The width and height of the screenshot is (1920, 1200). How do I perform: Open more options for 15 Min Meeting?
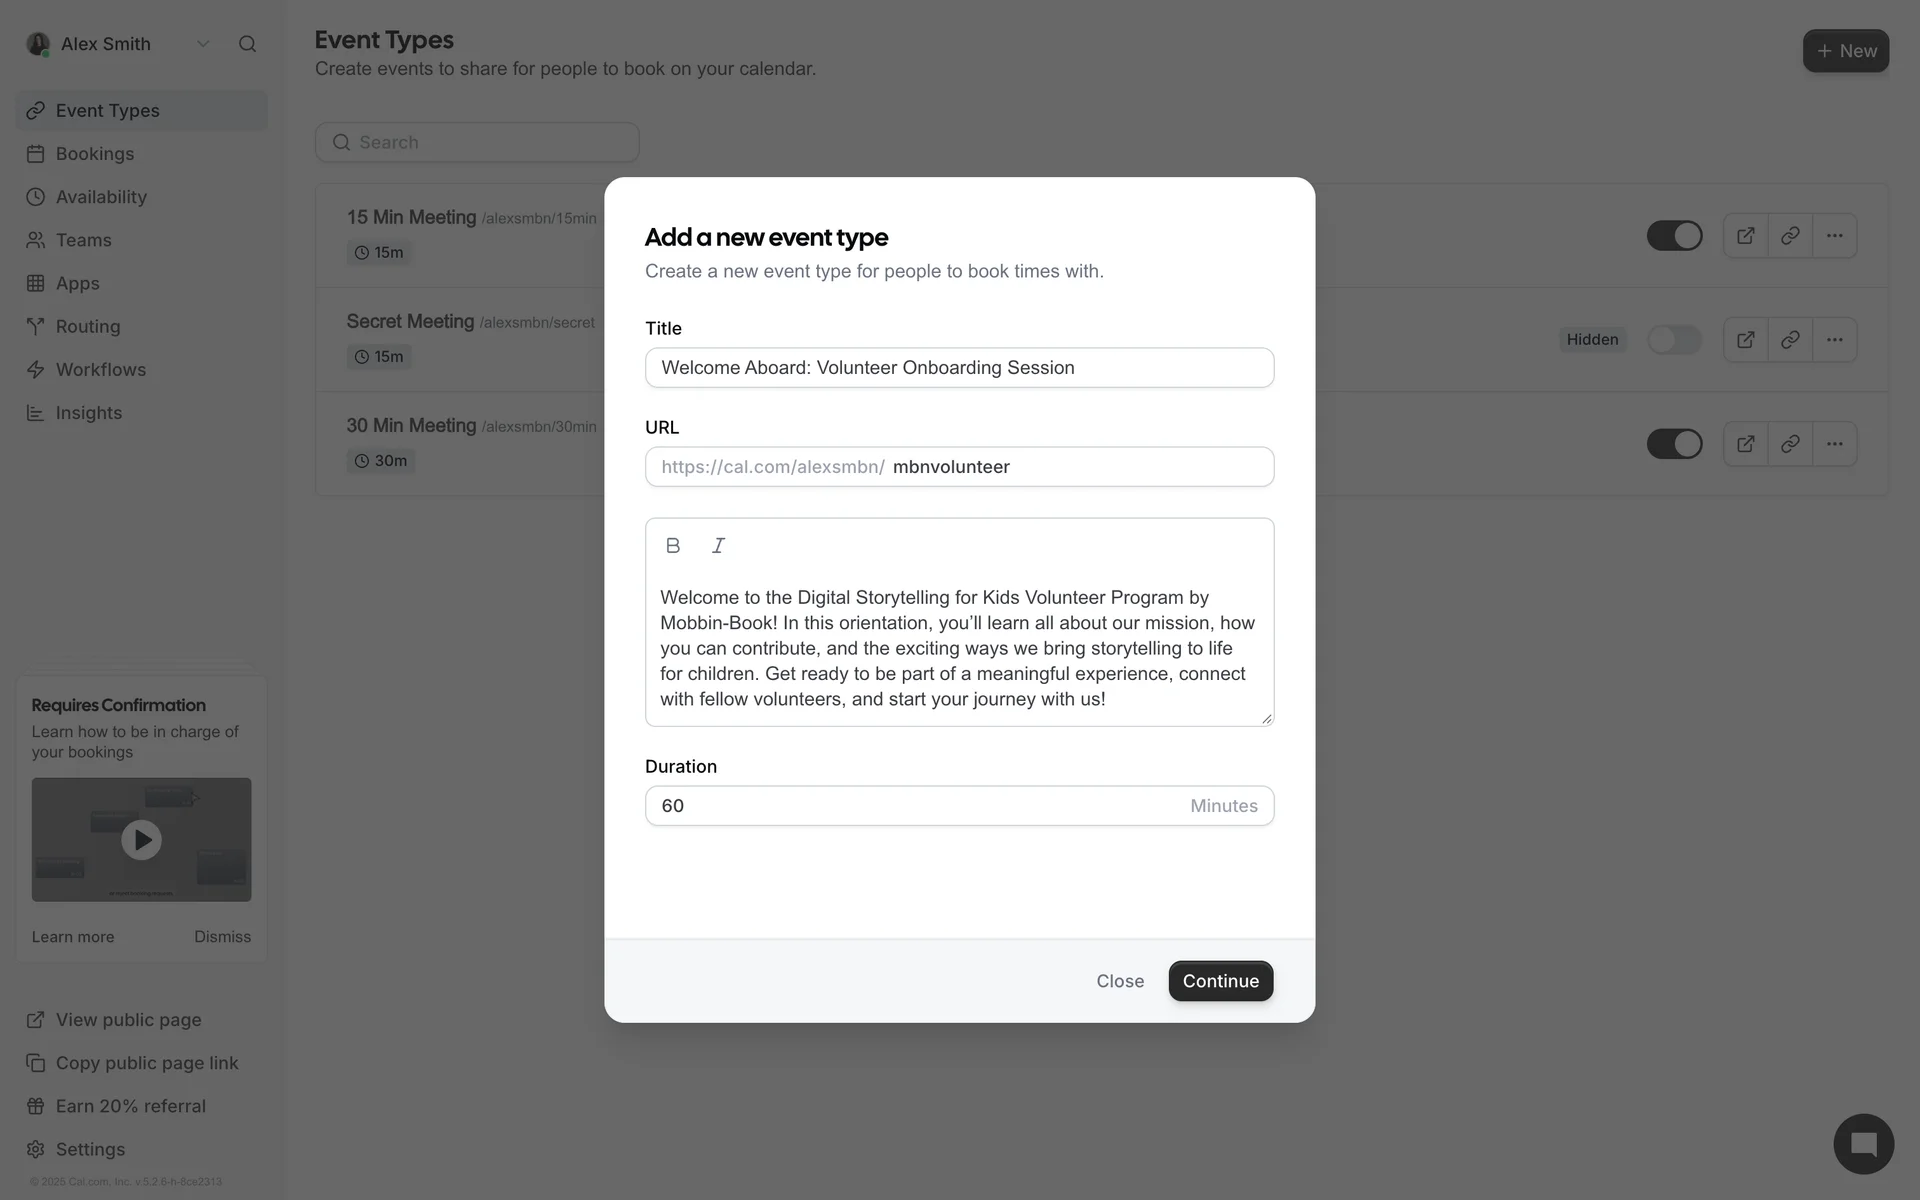click(1834, 236)
